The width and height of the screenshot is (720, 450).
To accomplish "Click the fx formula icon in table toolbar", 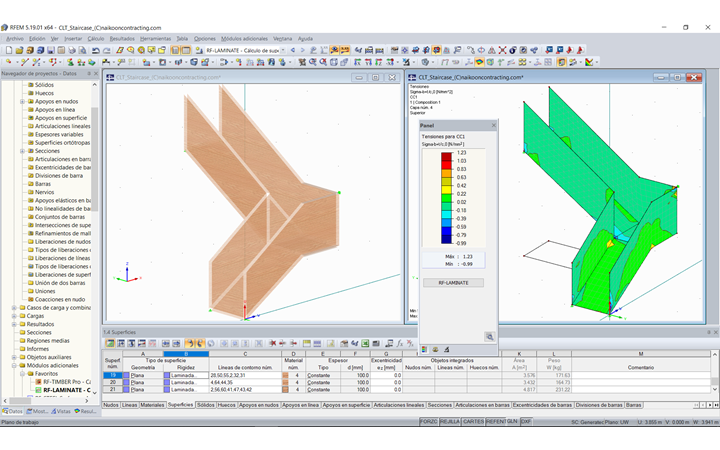I will coord(399,343).
